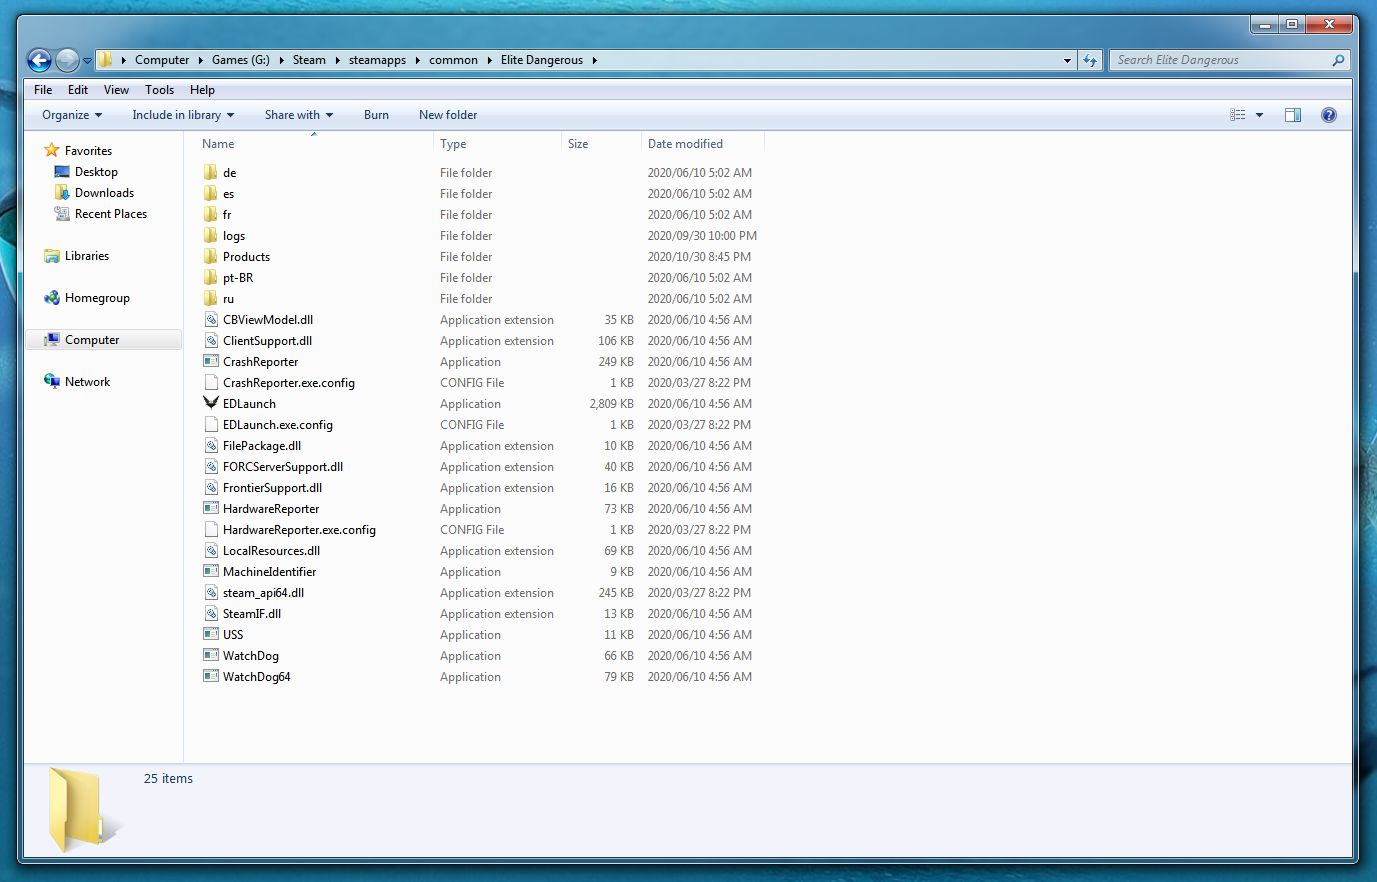Select Network in the navigation pane
The height and width of the screenshot is (882, 1377).
tap(87, 382)
